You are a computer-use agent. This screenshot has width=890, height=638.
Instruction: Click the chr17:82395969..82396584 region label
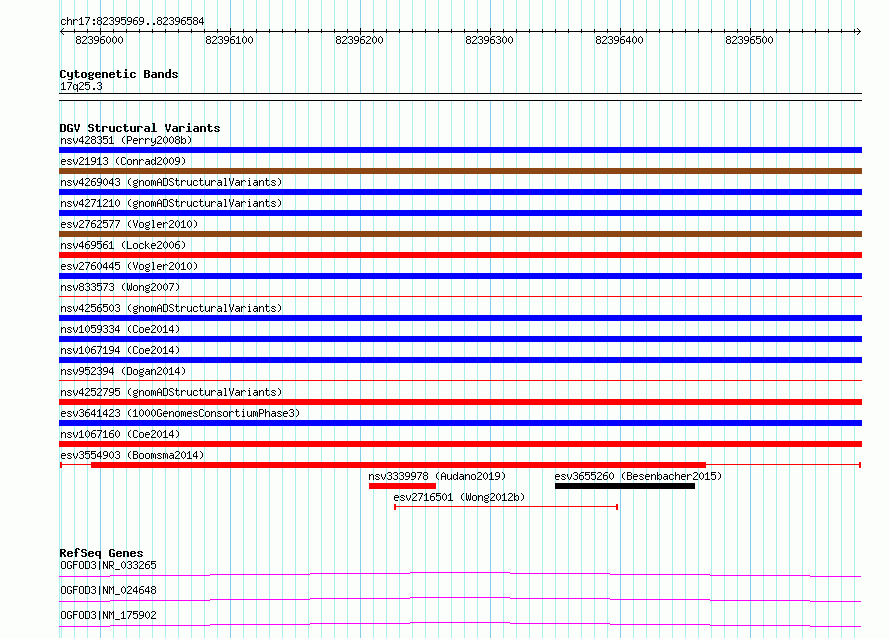point(132,21)
